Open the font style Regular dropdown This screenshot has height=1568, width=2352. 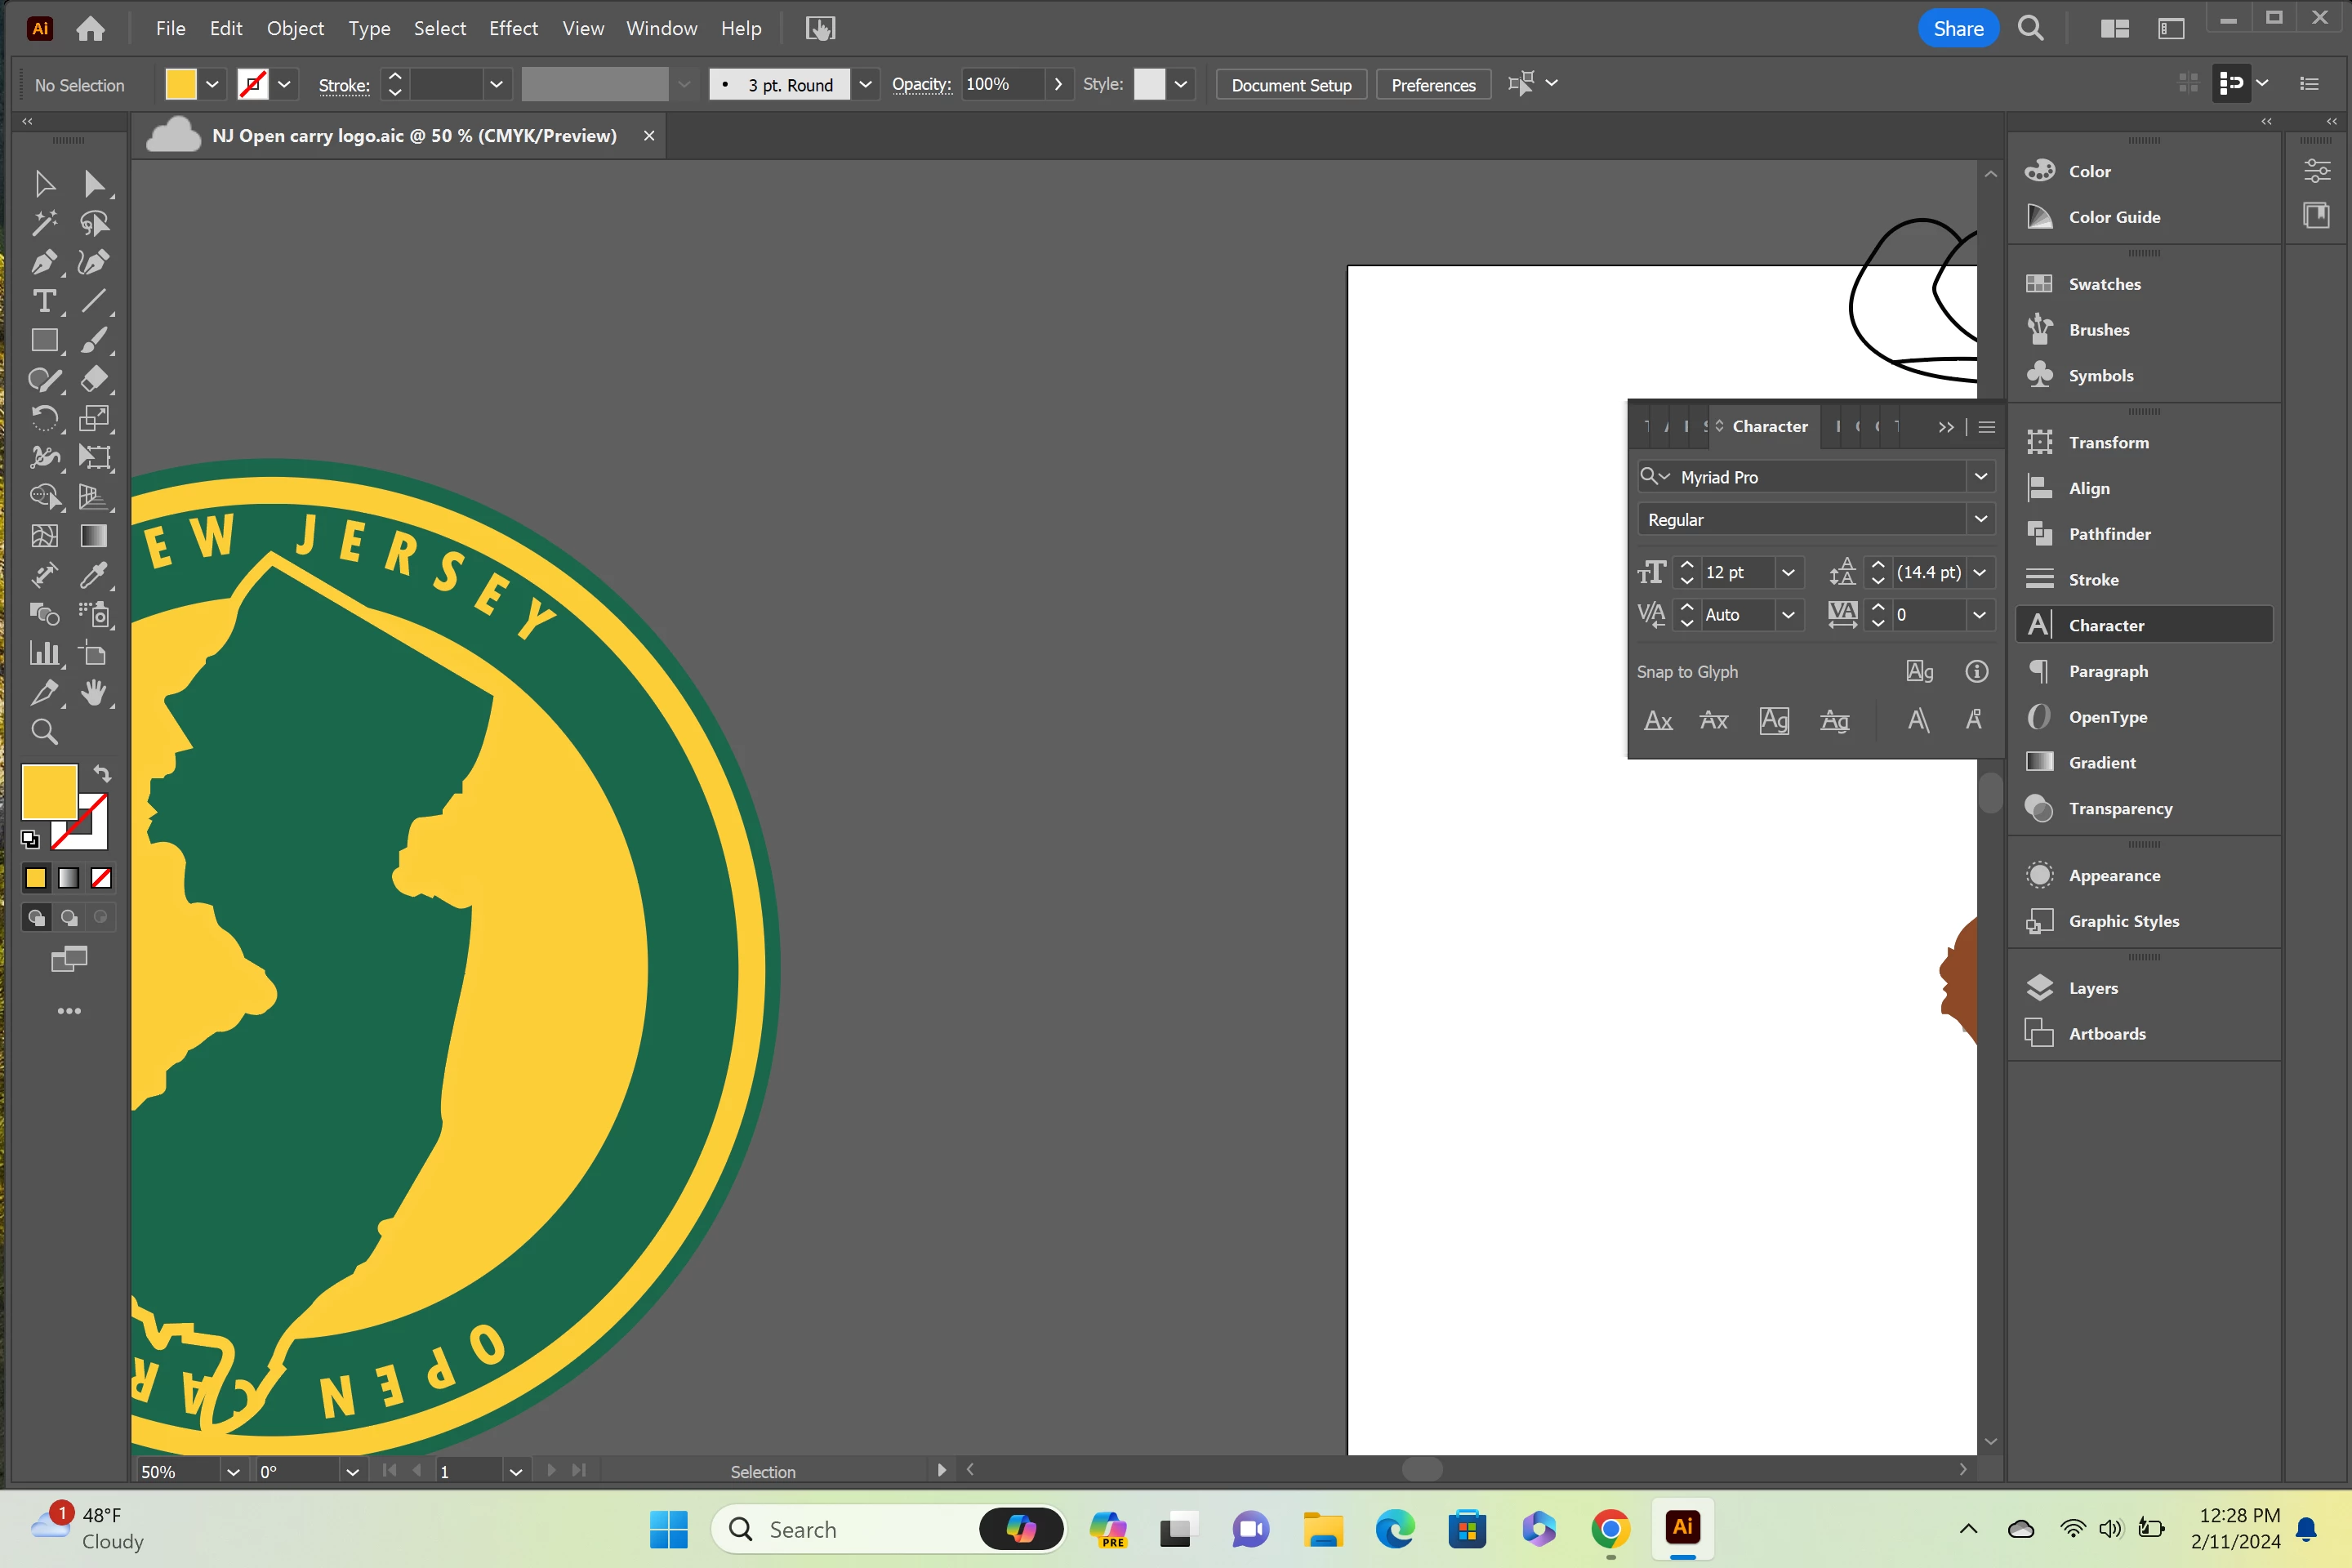(1980, 519)
